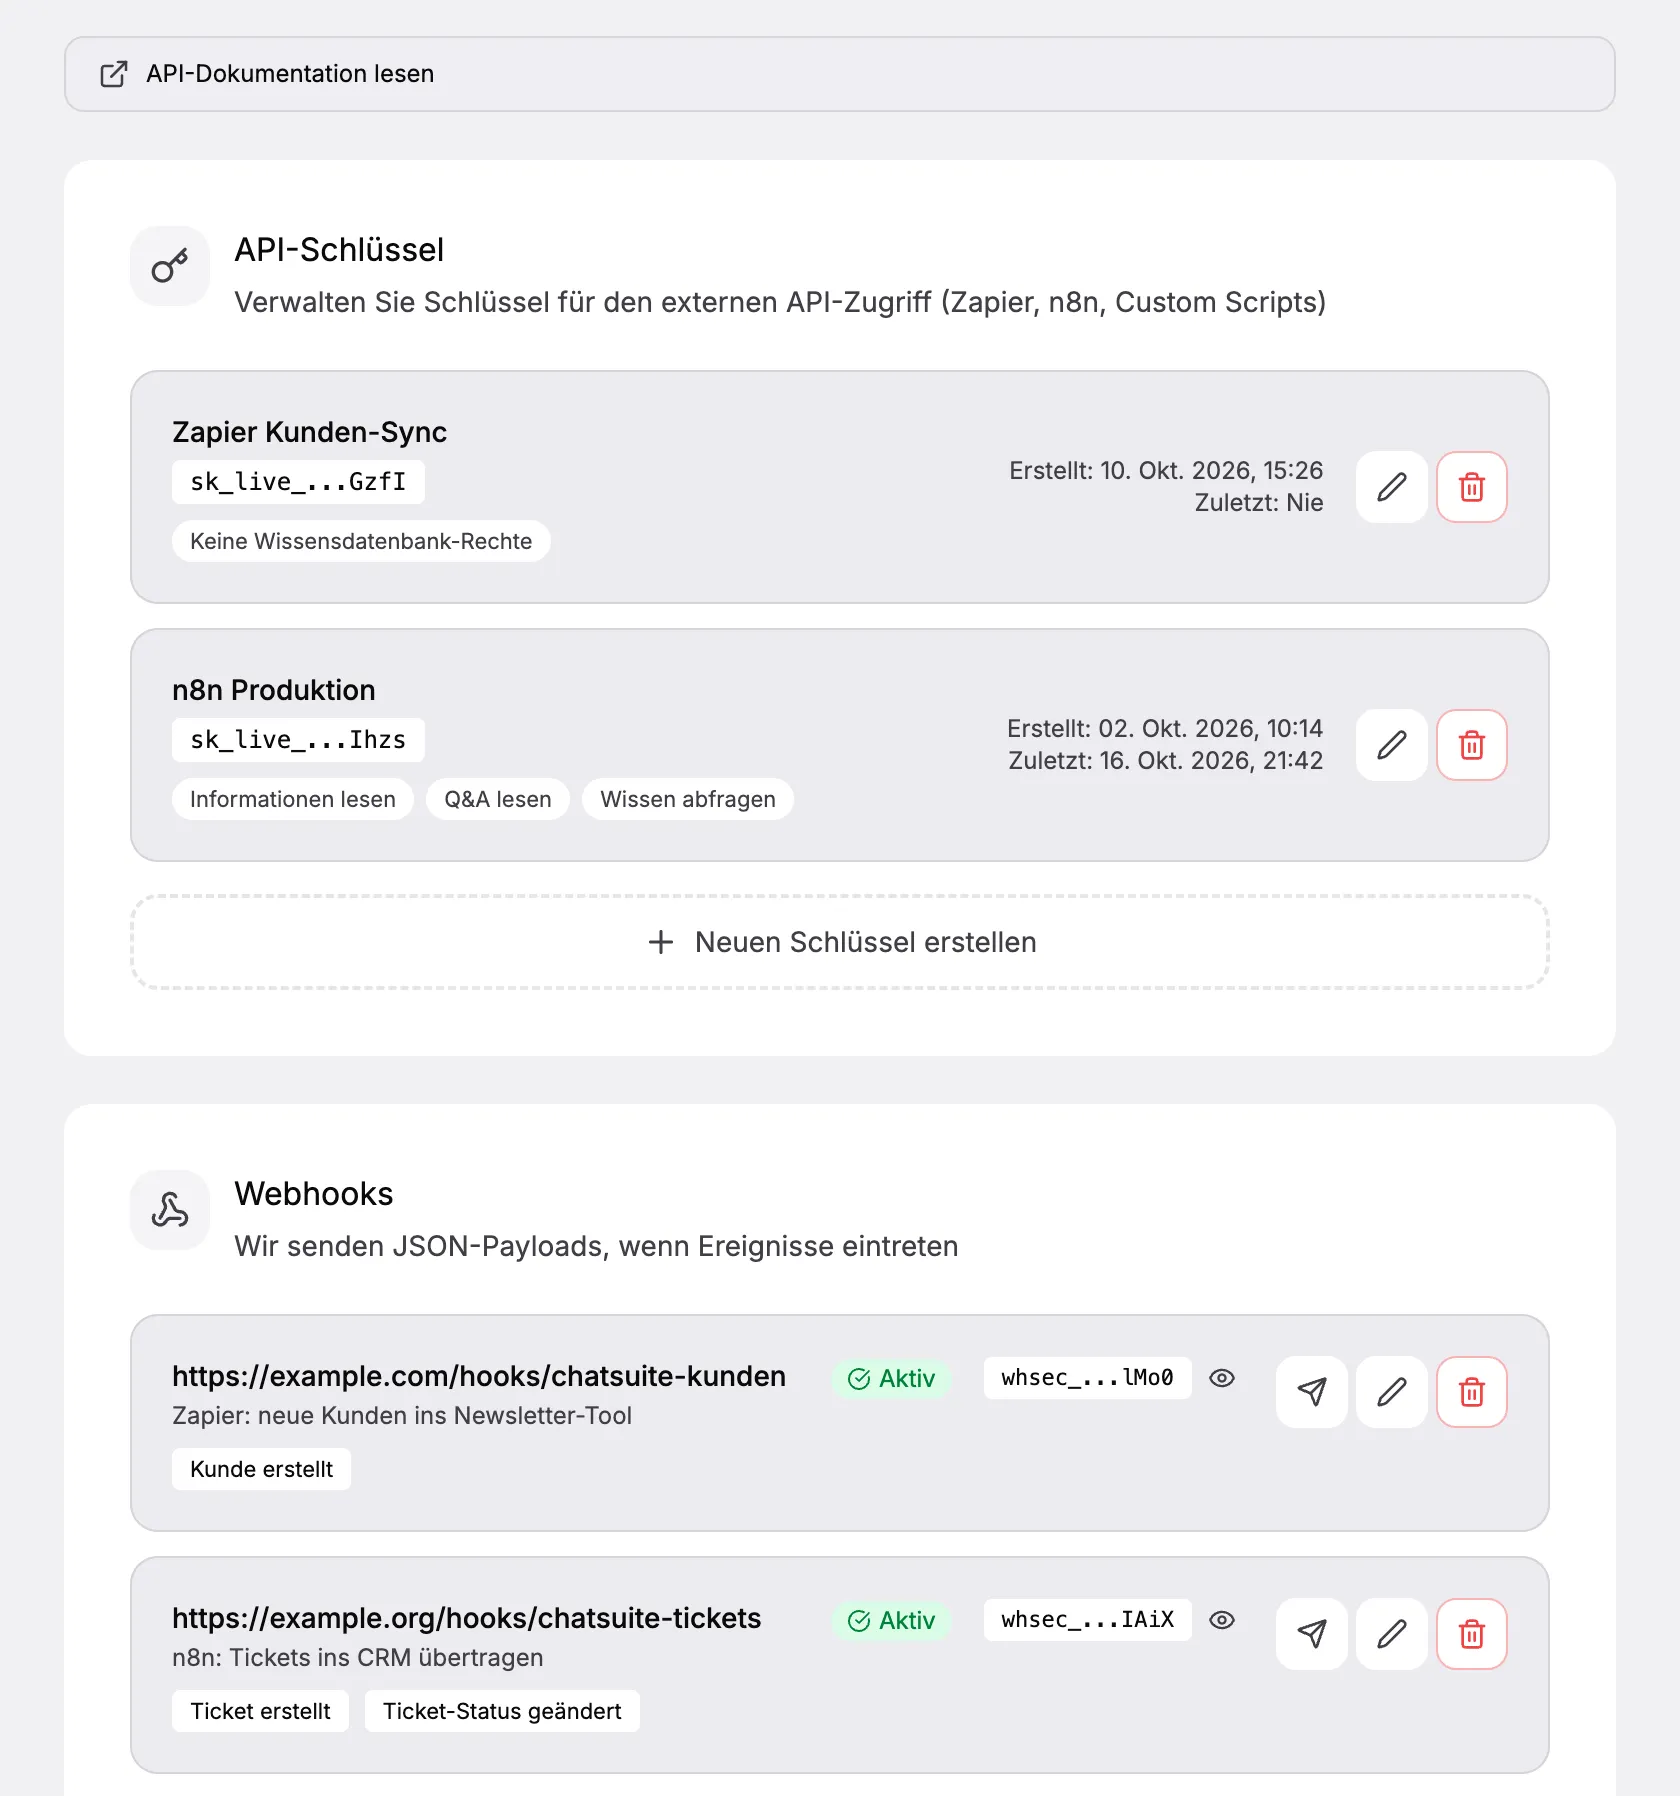Click the Q&A lesen permission tag
The image size is (1680, 1796).
point(498,799)
